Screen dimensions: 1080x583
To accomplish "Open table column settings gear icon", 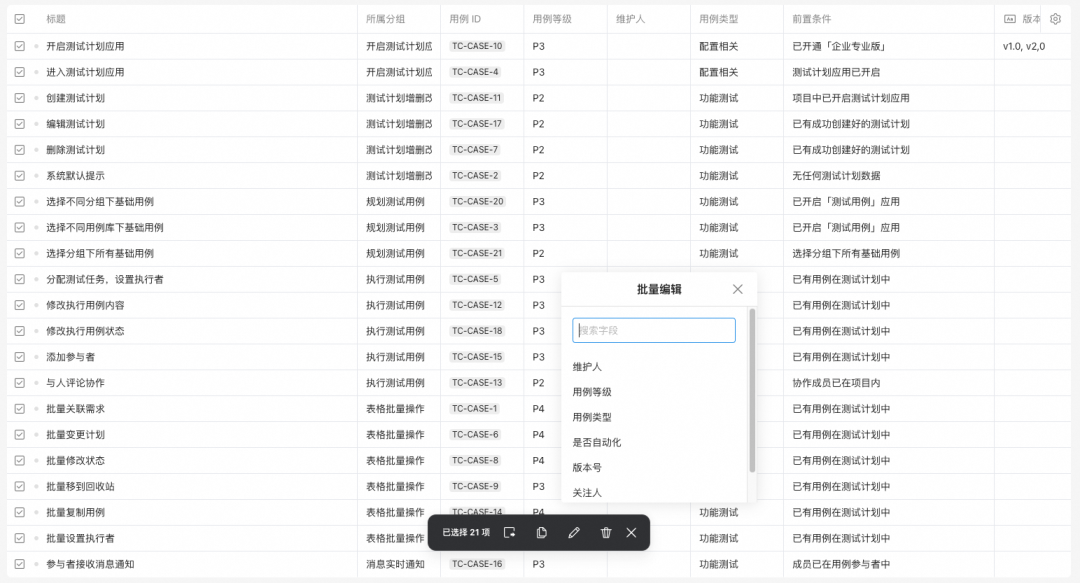I will tap(1055, 19).
